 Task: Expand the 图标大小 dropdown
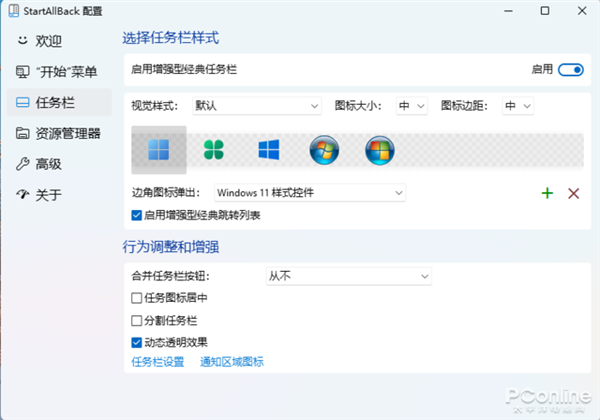click(x=412, y=105)
